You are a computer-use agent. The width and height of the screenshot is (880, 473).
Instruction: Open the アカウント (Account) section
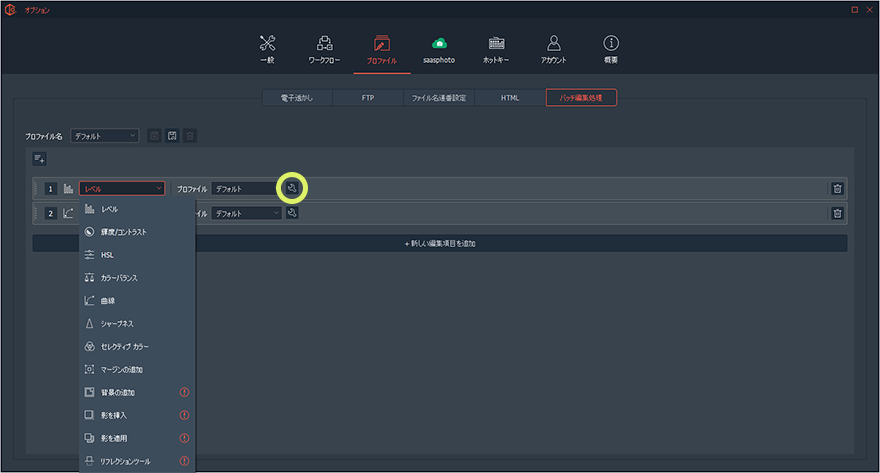pos(553,49)
